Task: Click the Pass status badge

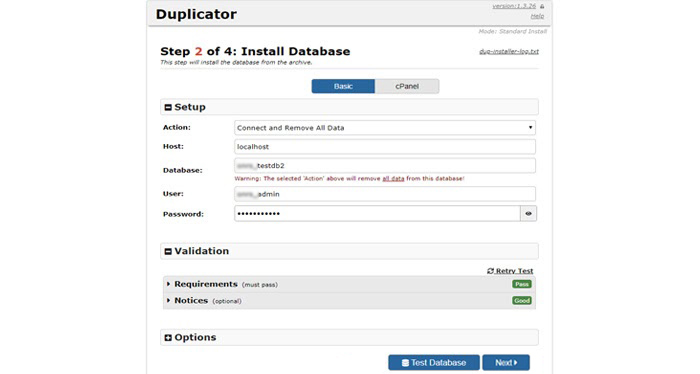Action: coord(521,284)
